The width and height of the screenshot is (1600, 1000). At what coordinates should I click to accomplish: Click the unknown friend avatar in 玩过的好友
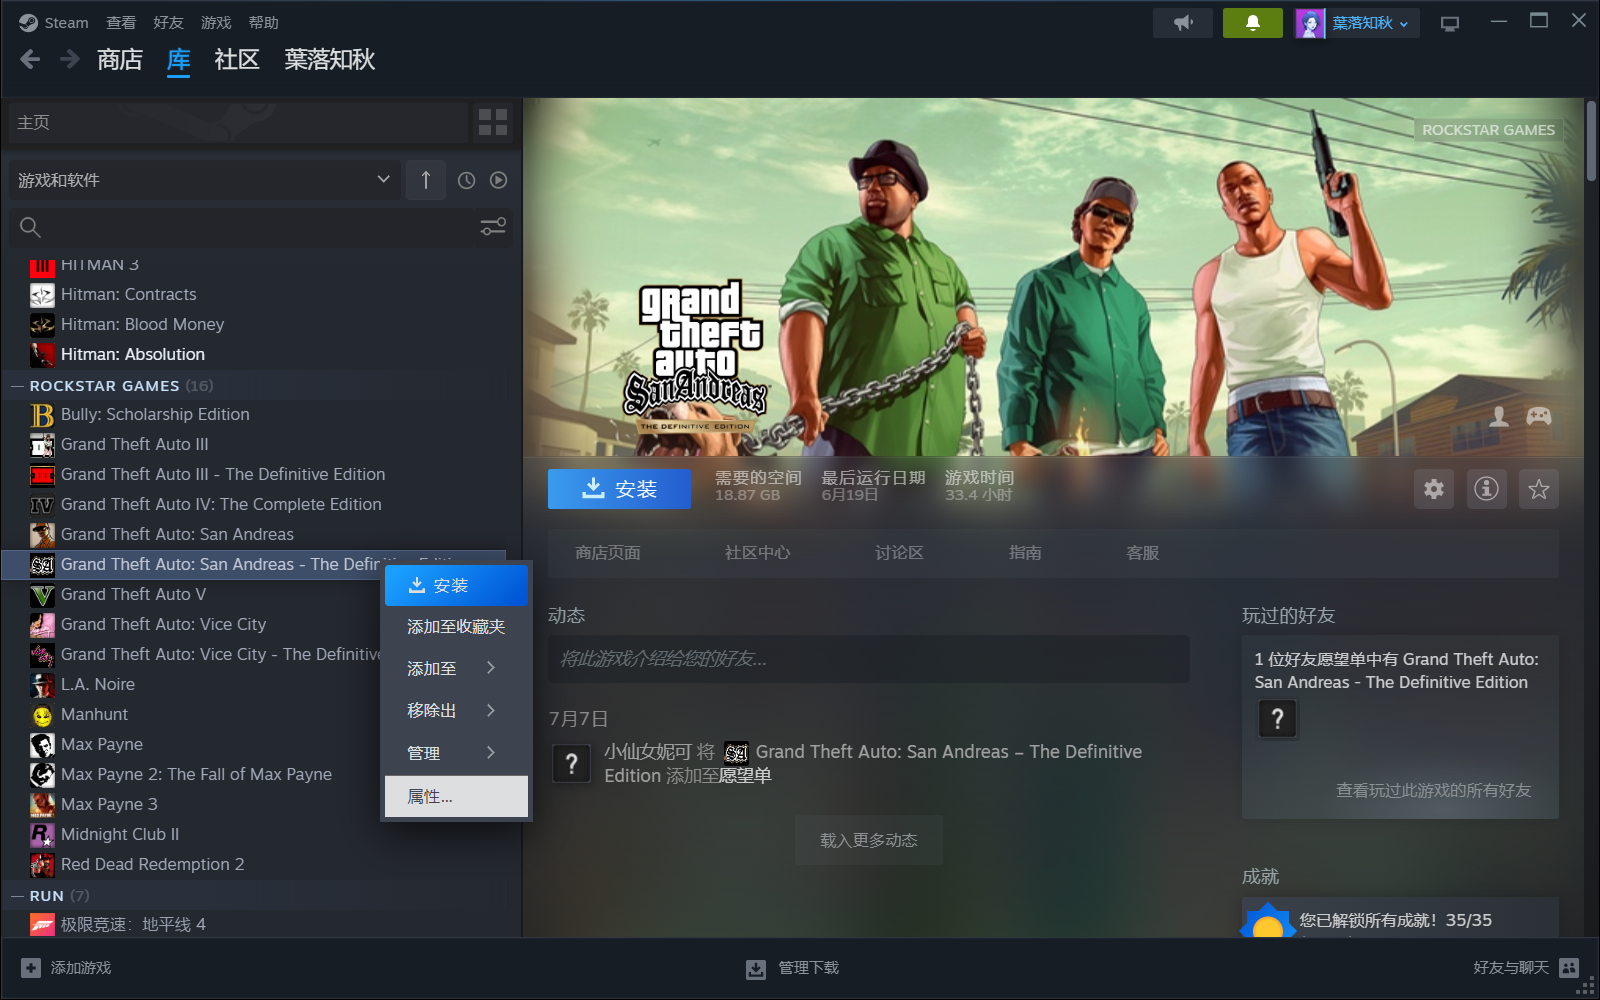click(x=1277, y=718)
